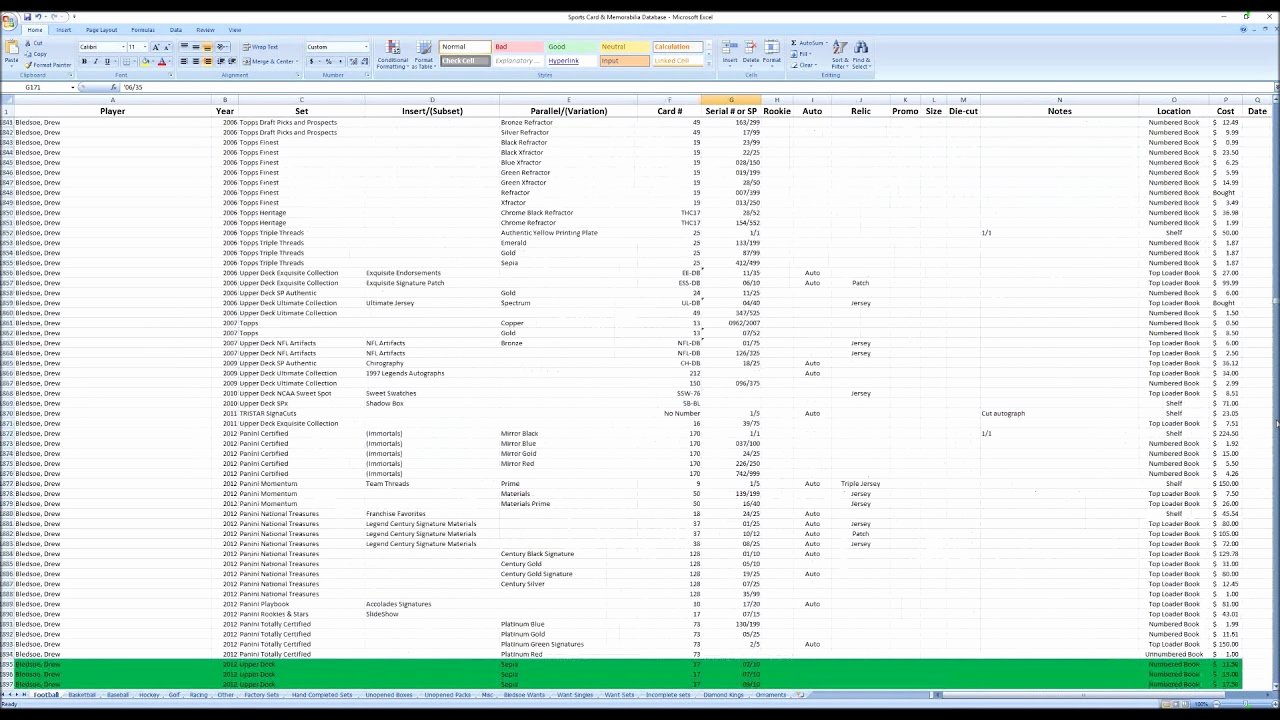Click the Name Box showing G171
This screenshot has width=1280, height=720.
tap(37, 88)
